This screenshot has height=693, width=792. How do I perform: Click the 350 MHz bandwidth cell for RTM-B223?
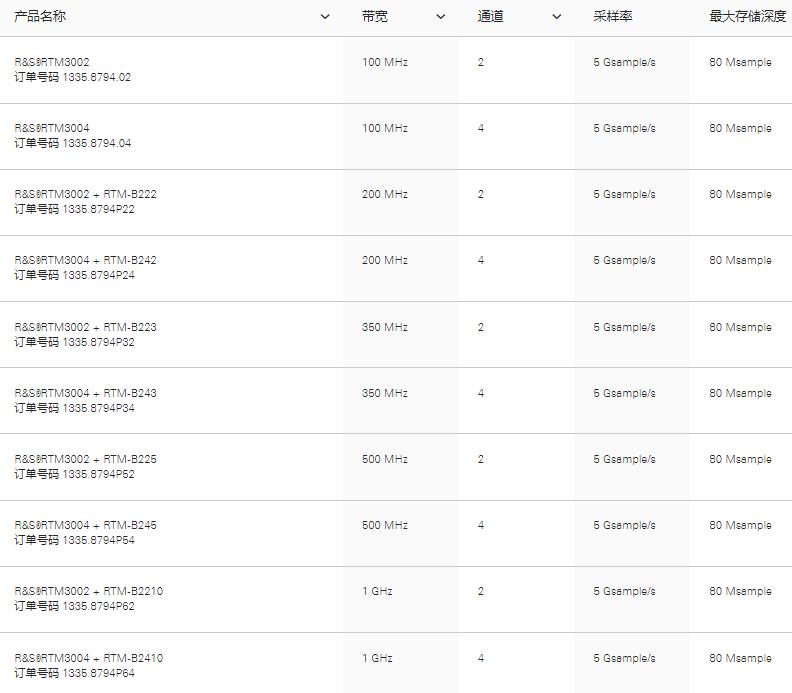point(385,327)
